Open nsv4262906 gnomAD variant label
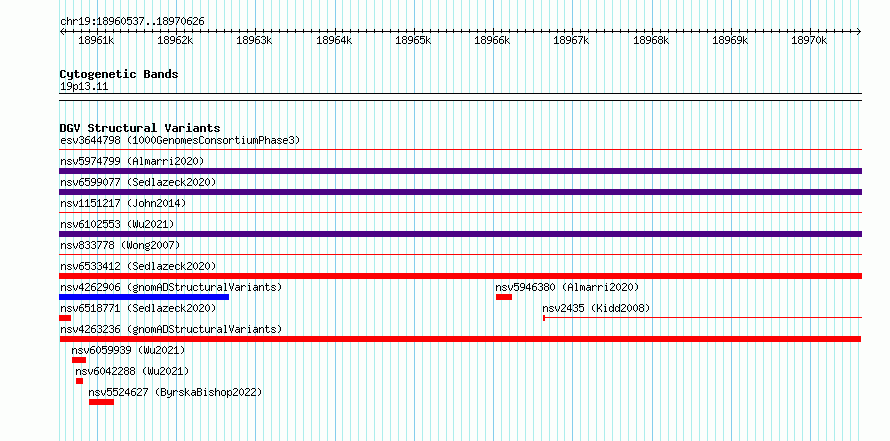 pyautogui.click(x=171, y=287)
